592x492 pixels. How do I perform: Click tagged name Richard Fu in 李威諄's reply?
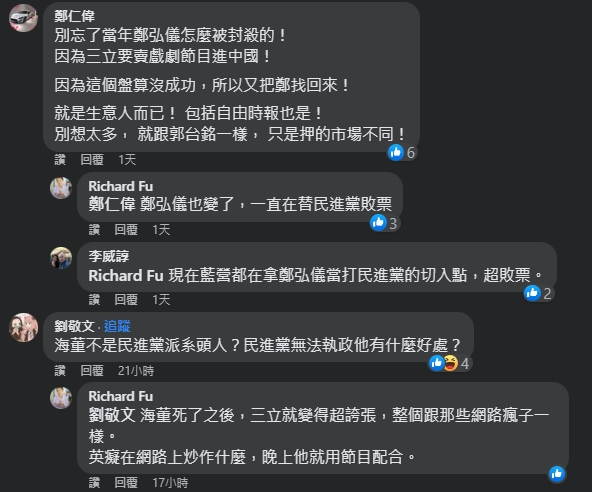tap(126, 275)
